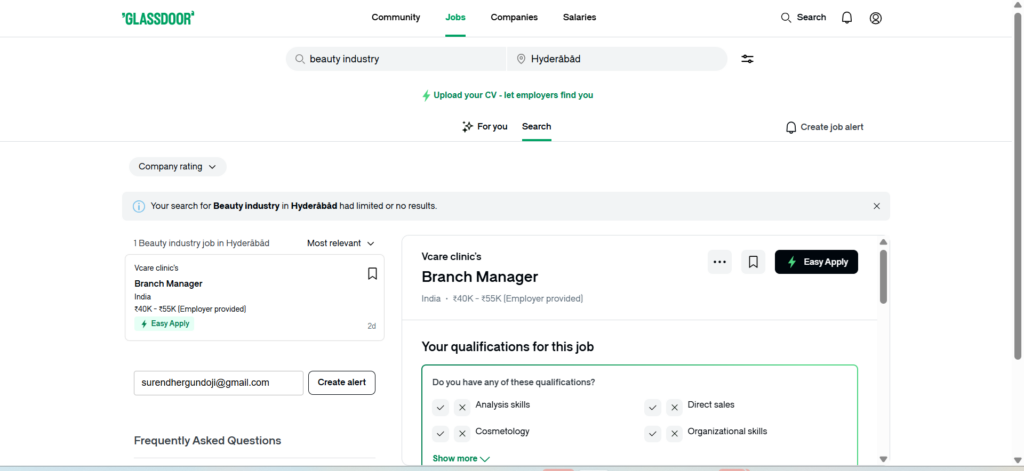Expand Show more qualifications
The width and height of the screenshot is (1024, 471).
click(461, 458)
